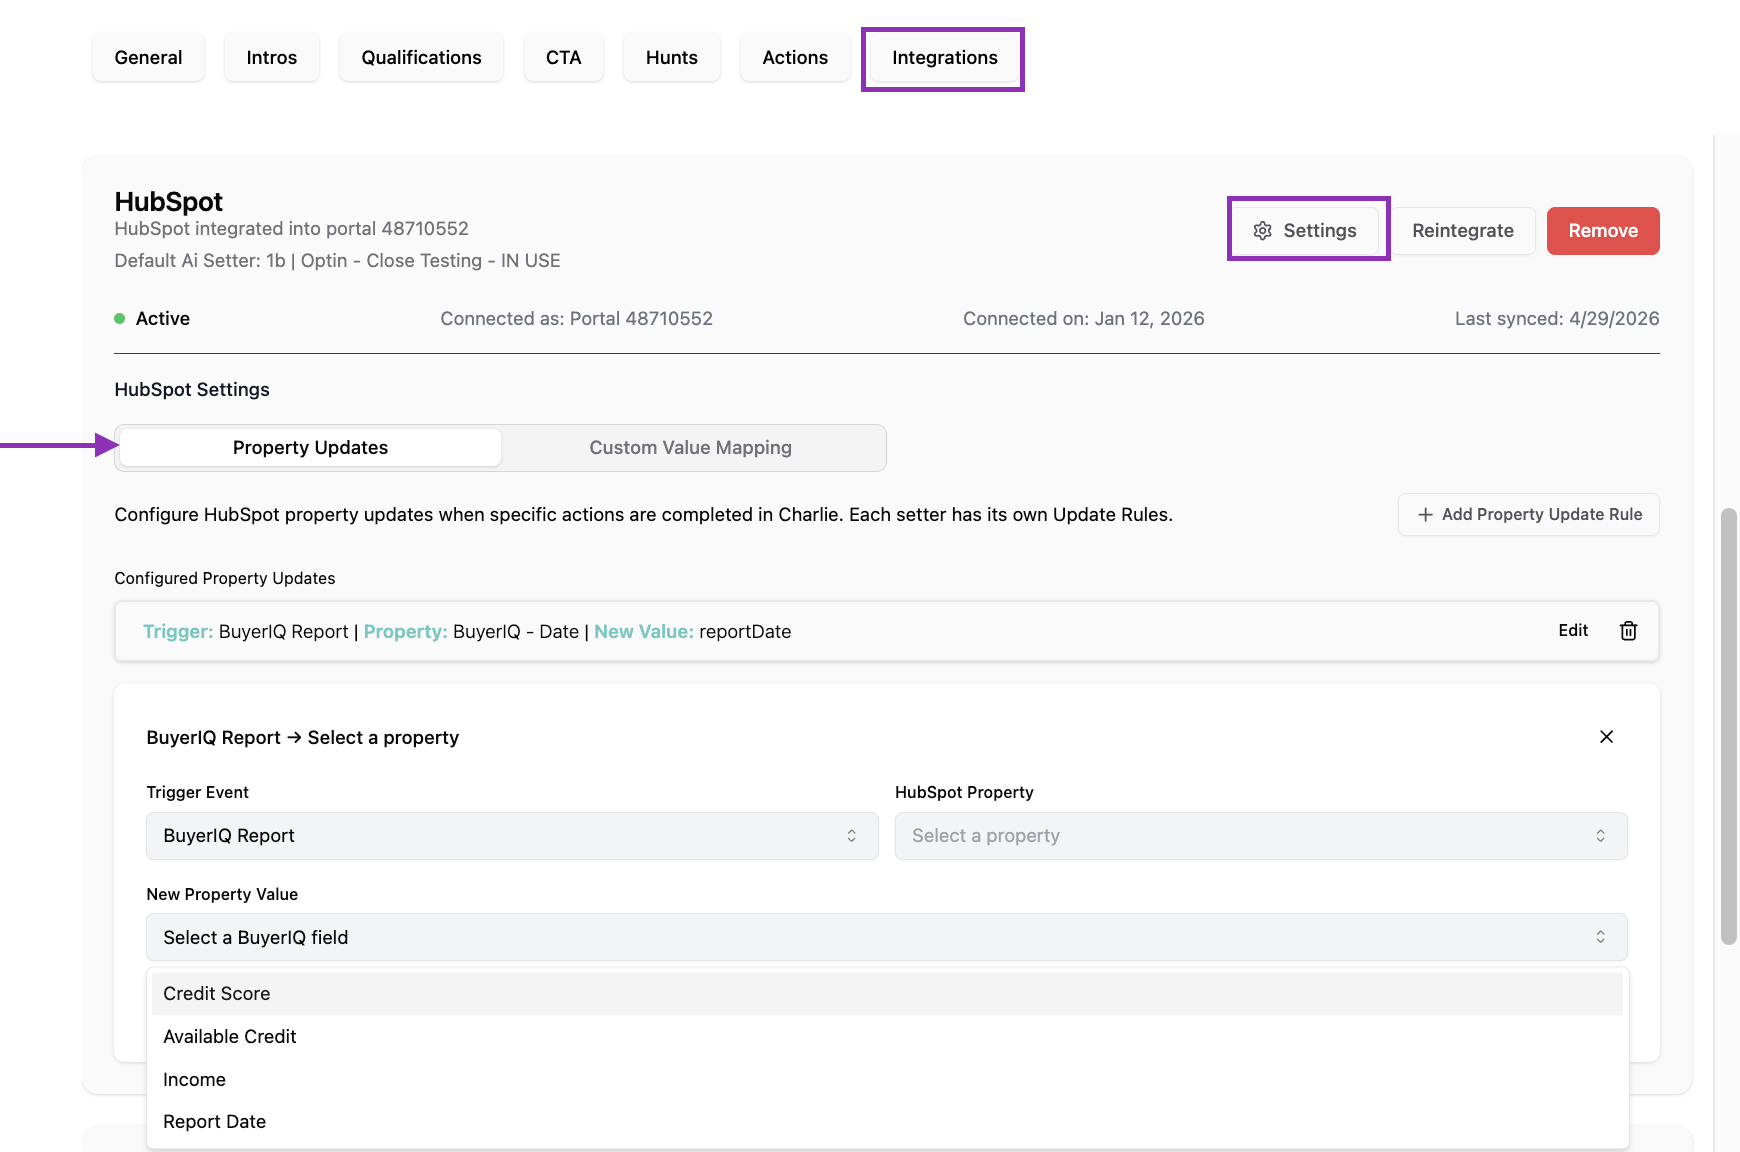Open the HubSpot Property dropdown
Image resolution: width=1740 pixels, height=1152 pixels.
pyautogui.click(x=1261, y=836)
